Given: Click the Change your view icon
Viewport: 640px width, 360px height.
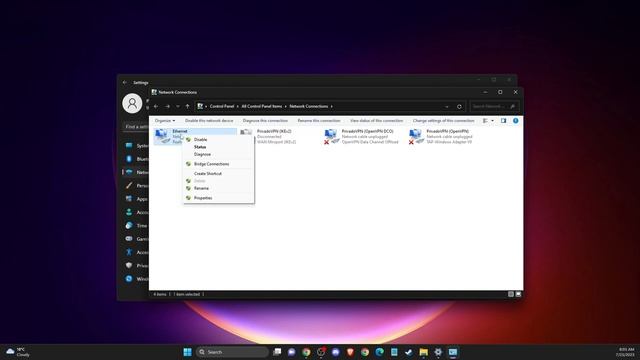Looking at the screenshot, I should coord(485,121).
